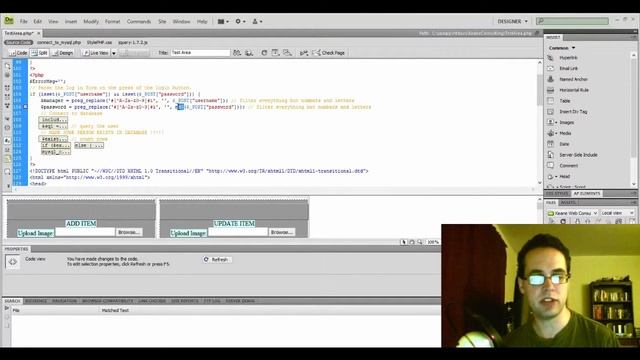The width and height of the screenshot is (640, 360).
Task: Open the Layout icon dropdown in menu bar
Action: pos(223,22)
